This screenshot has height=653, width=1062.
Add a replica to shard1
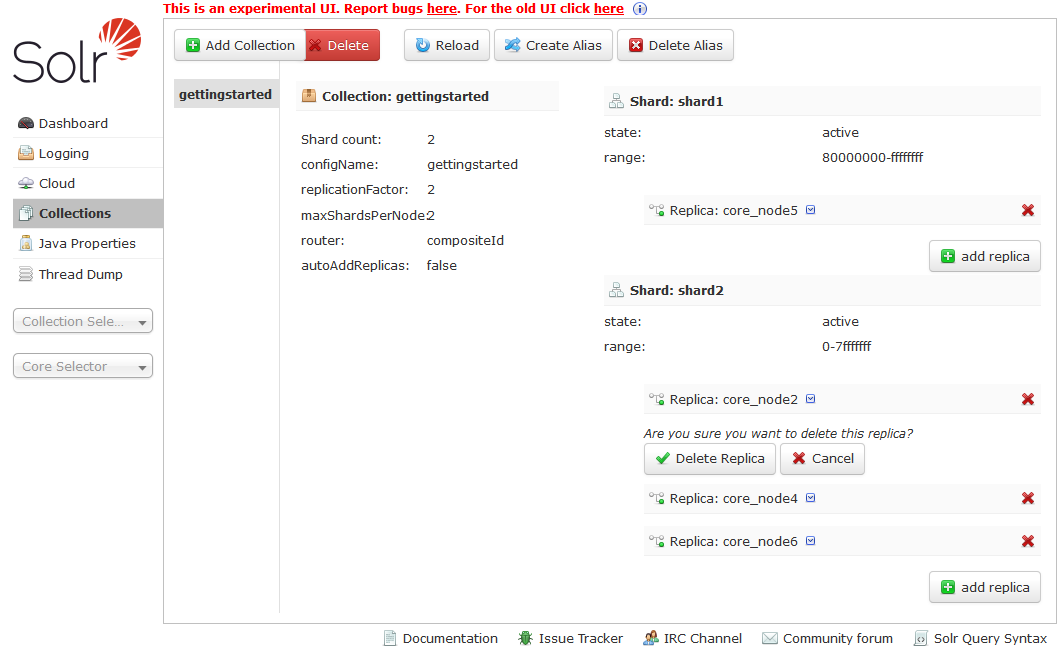click(x=985, y=256)
